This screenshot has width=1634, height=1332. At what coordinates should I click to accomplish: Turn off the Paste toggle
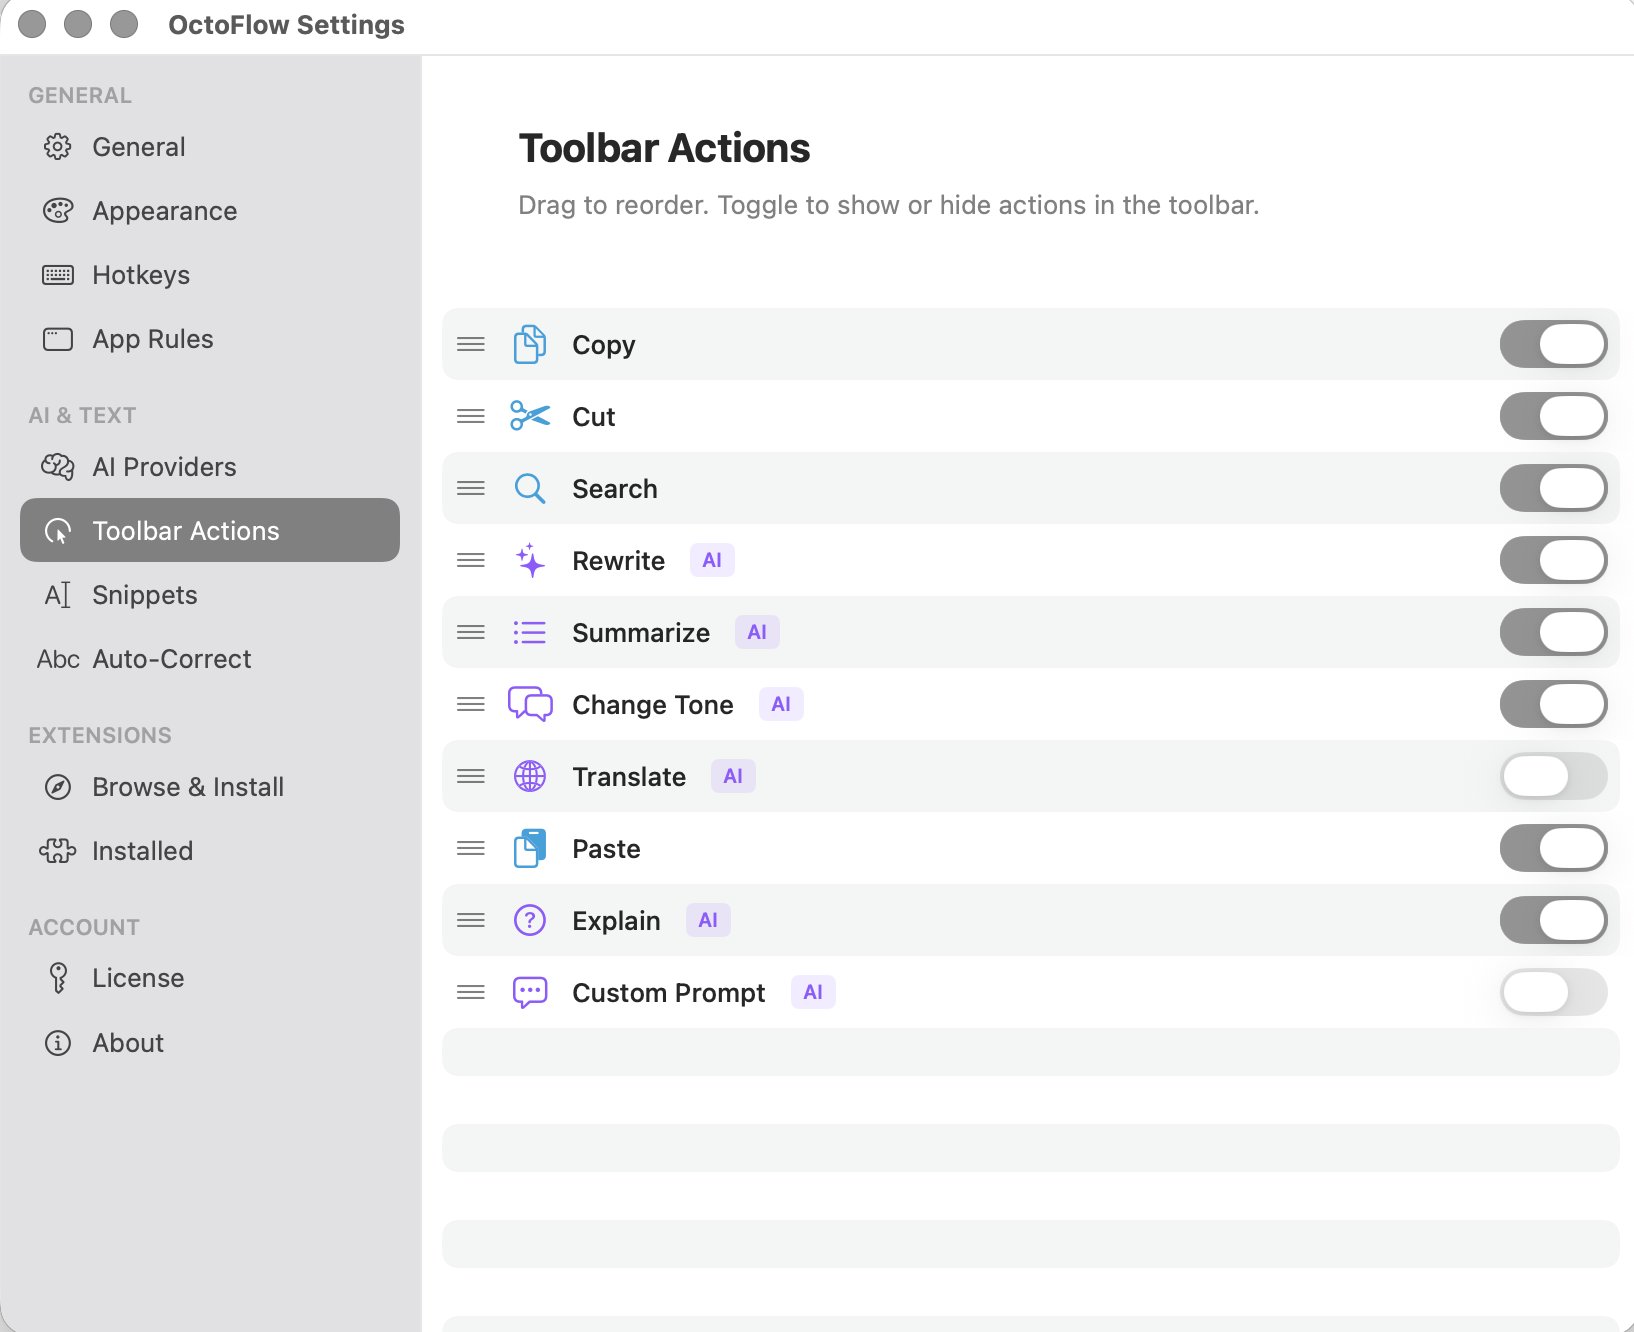tap(1553, 848)
